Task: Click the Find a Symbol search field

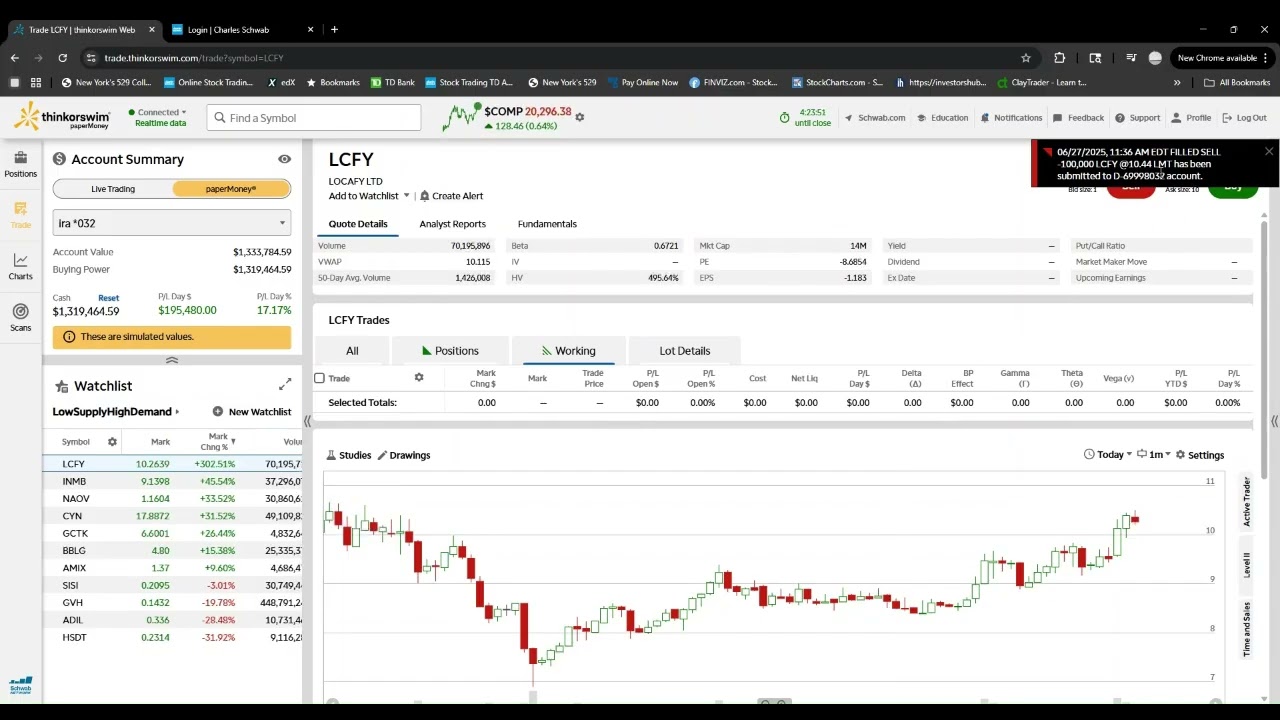Action: pyautogui.click(x=314, y=118)
